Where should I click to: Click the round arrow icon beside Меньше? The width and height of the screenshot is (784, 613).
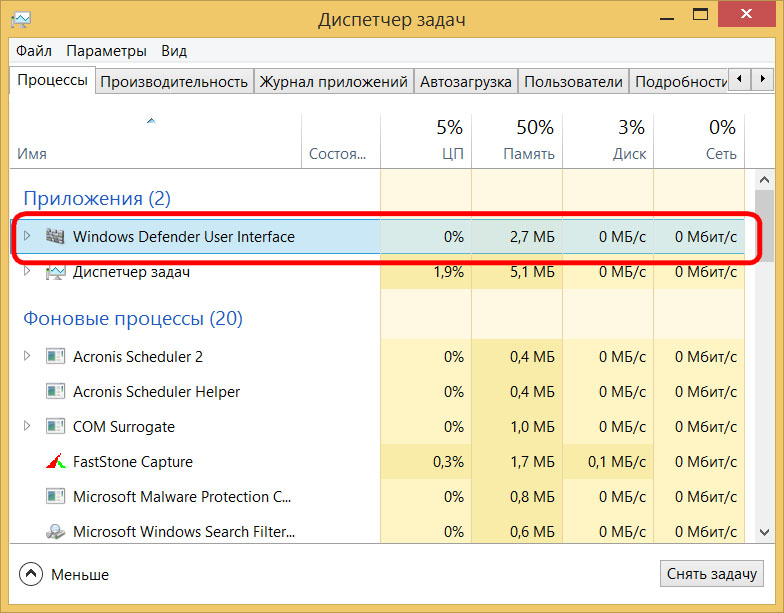(x=31, y=574)
